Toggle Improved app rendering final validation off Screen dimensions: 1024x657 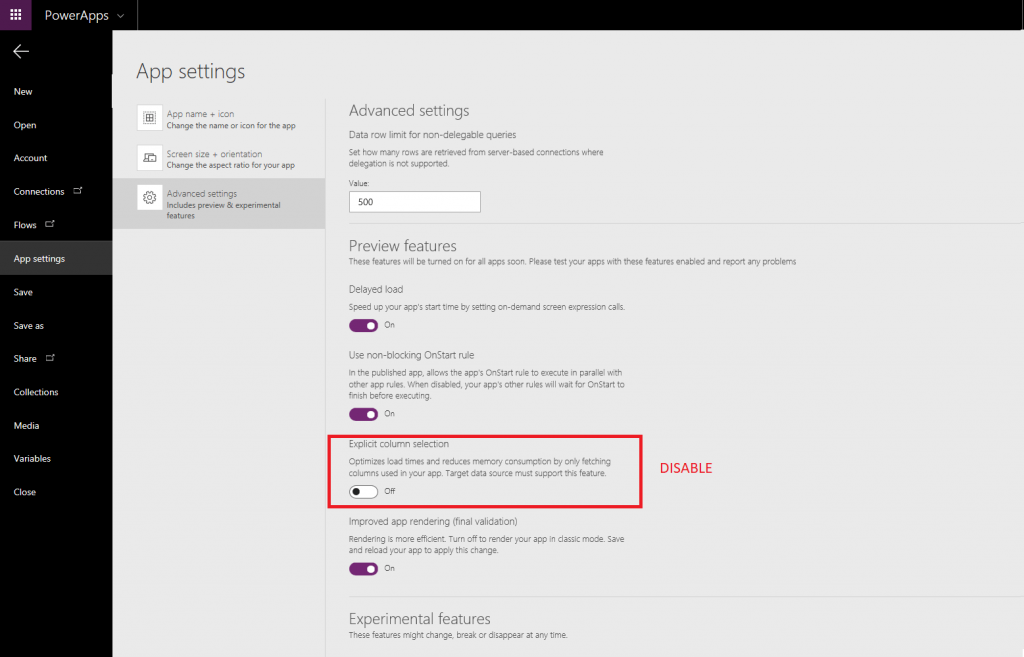(x=363, y=568)
